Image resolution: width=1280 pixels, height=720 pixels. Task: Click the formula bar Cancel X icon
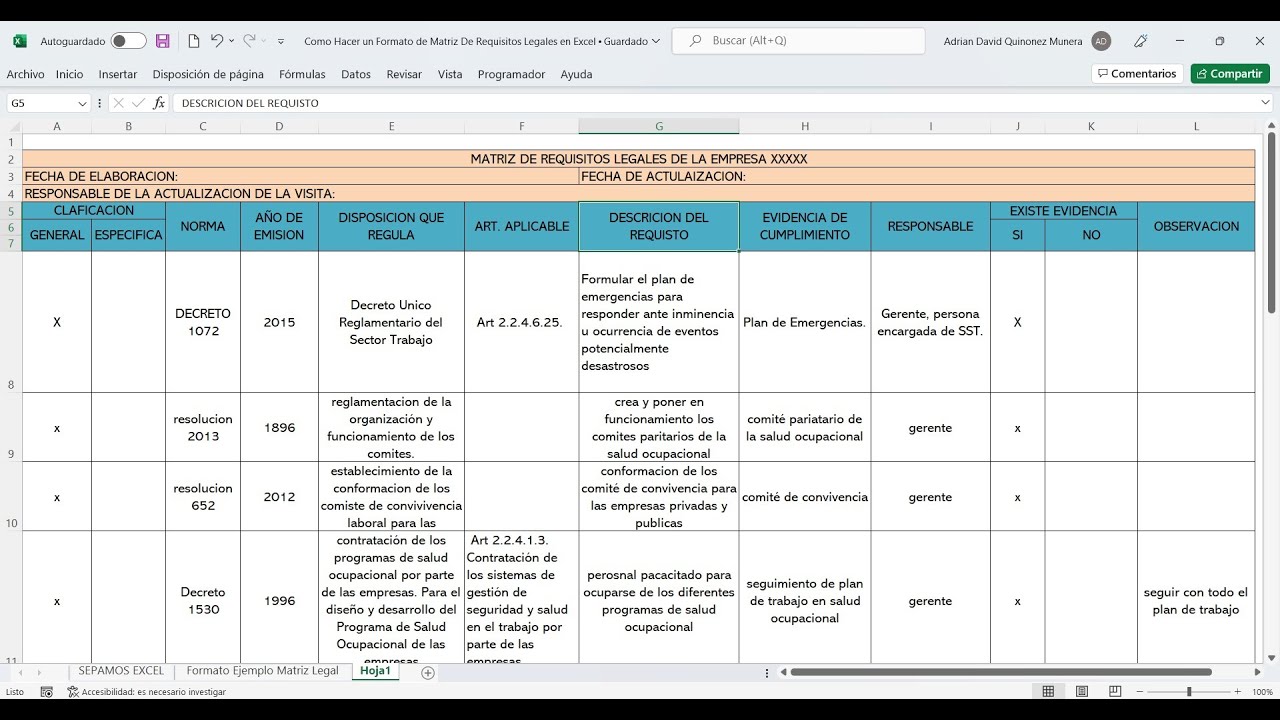click(x=119, y=103)
